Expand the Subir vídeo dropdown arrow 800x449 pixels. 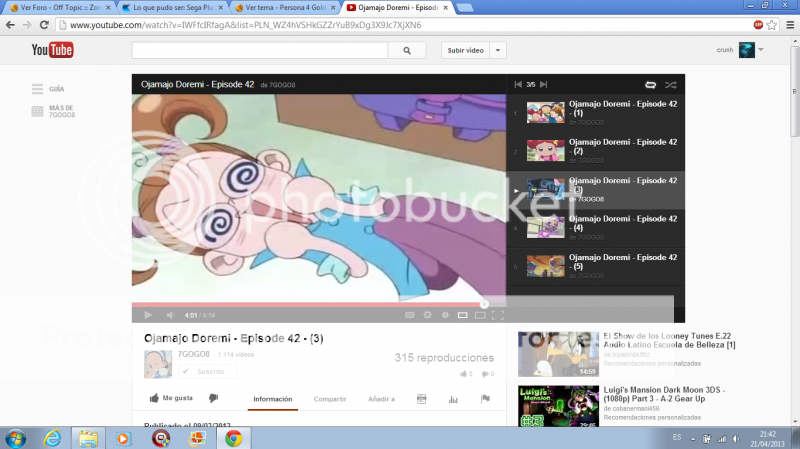tap(498, 51)
